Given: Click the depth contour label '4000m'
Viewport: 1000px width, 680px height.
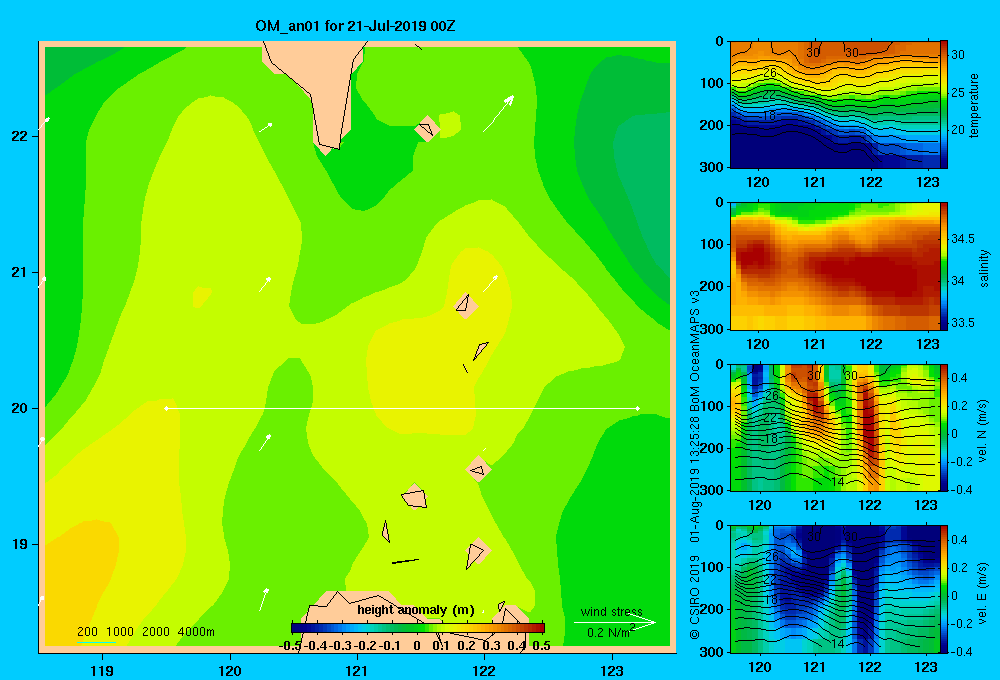Looking at the screenshot, I should point(196,632).
